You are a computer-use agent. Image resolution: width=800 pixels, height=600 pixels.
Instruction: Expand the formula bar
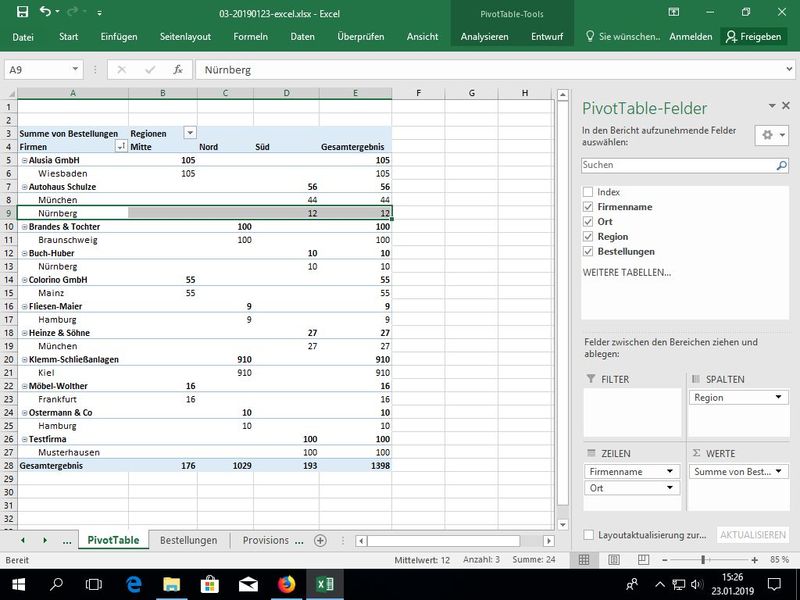(789, 69)
